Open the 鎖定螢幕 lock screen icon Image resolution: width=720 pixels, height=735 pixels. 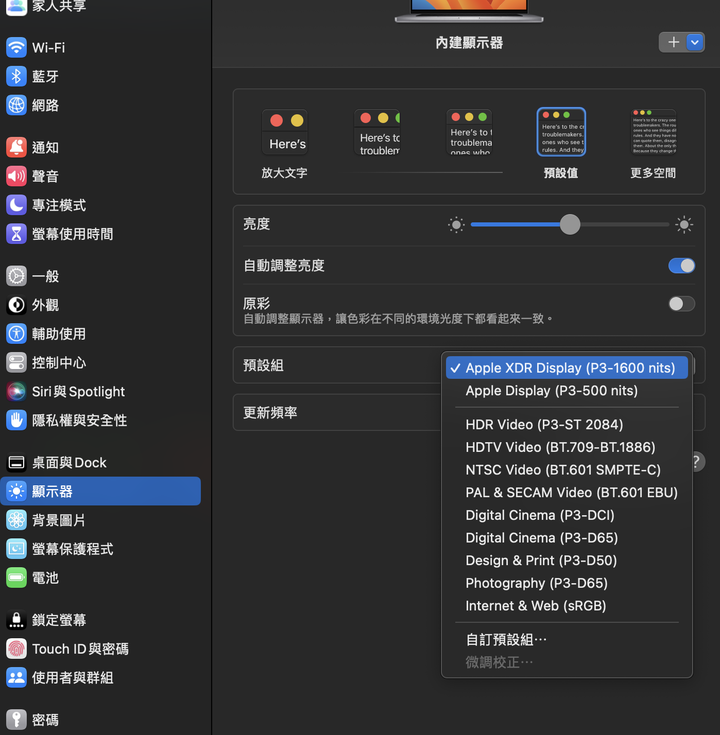coord(16,620)
